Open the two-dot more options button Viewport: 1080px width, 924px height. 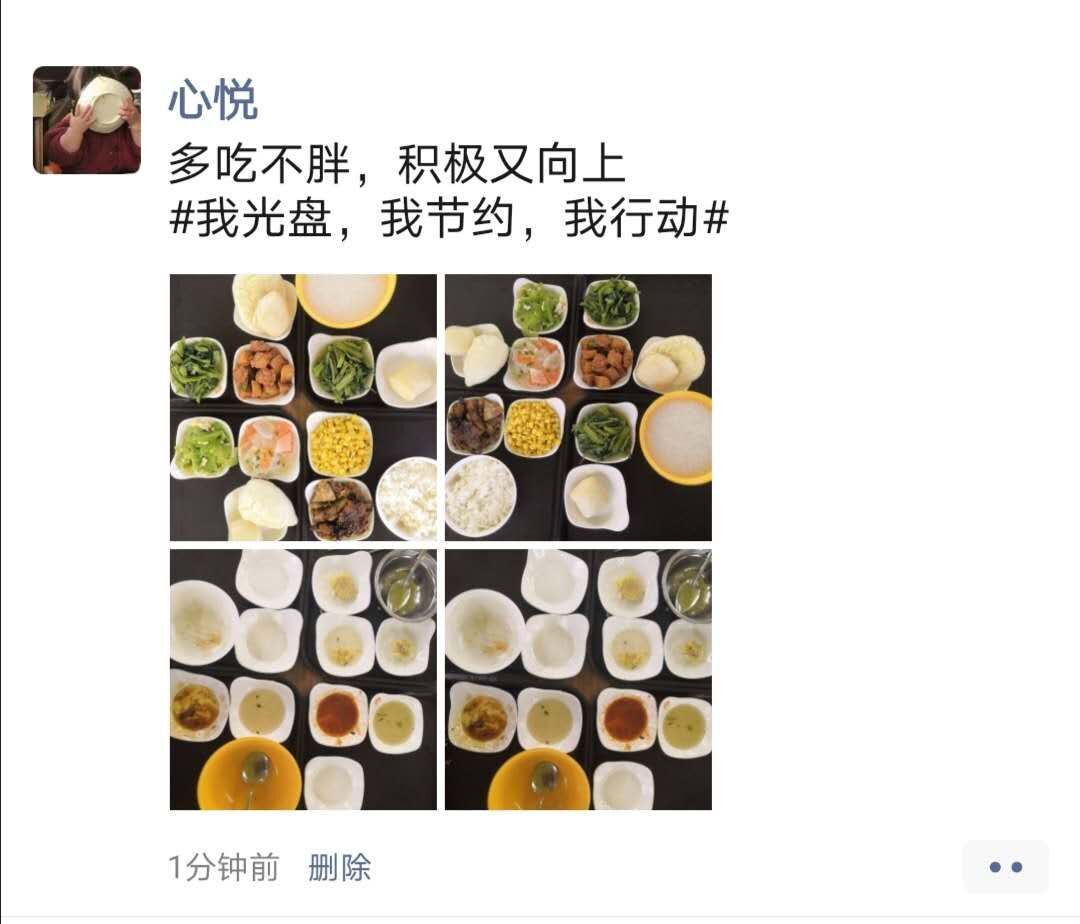1005,867
